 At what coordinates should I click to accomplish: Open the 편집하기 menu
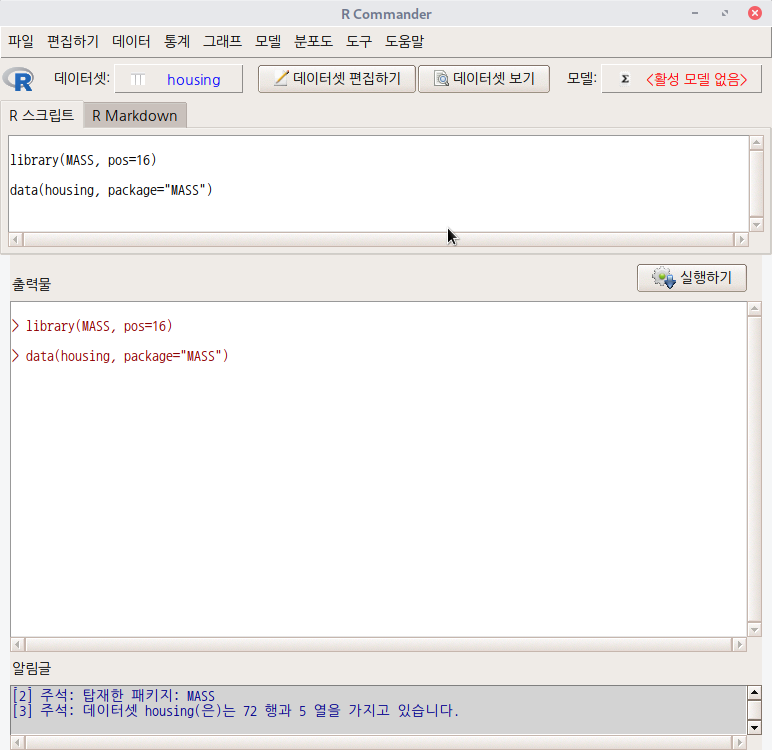coord(73,41)
